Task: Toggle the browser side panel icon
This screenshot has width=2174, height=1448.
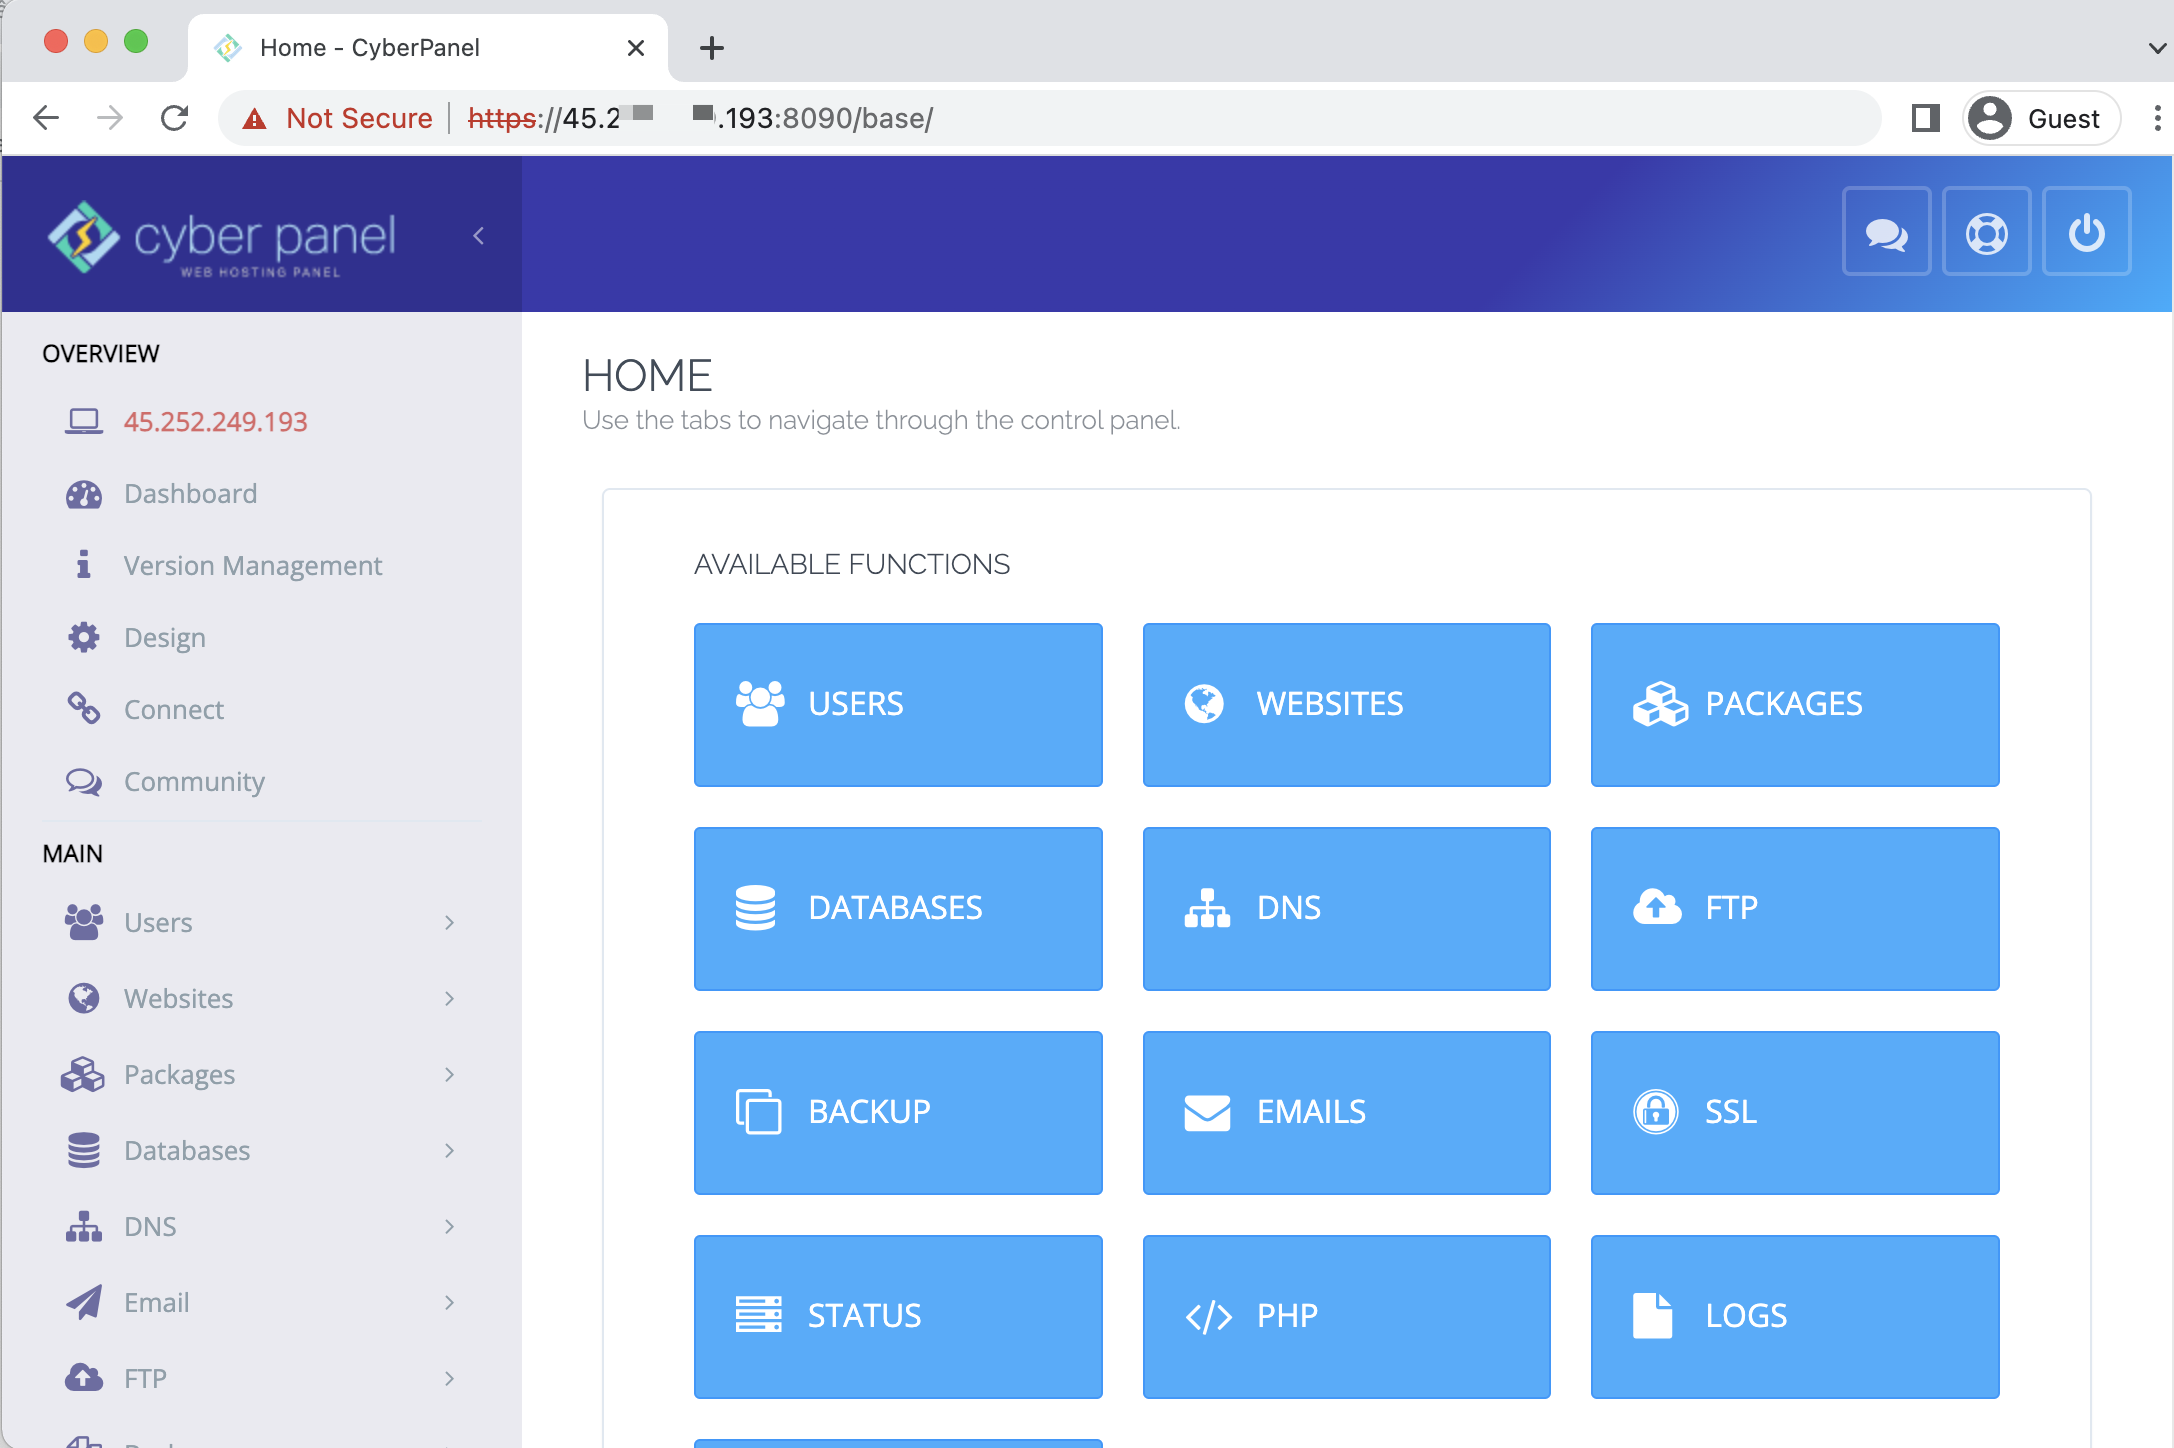Action: 1926,118
